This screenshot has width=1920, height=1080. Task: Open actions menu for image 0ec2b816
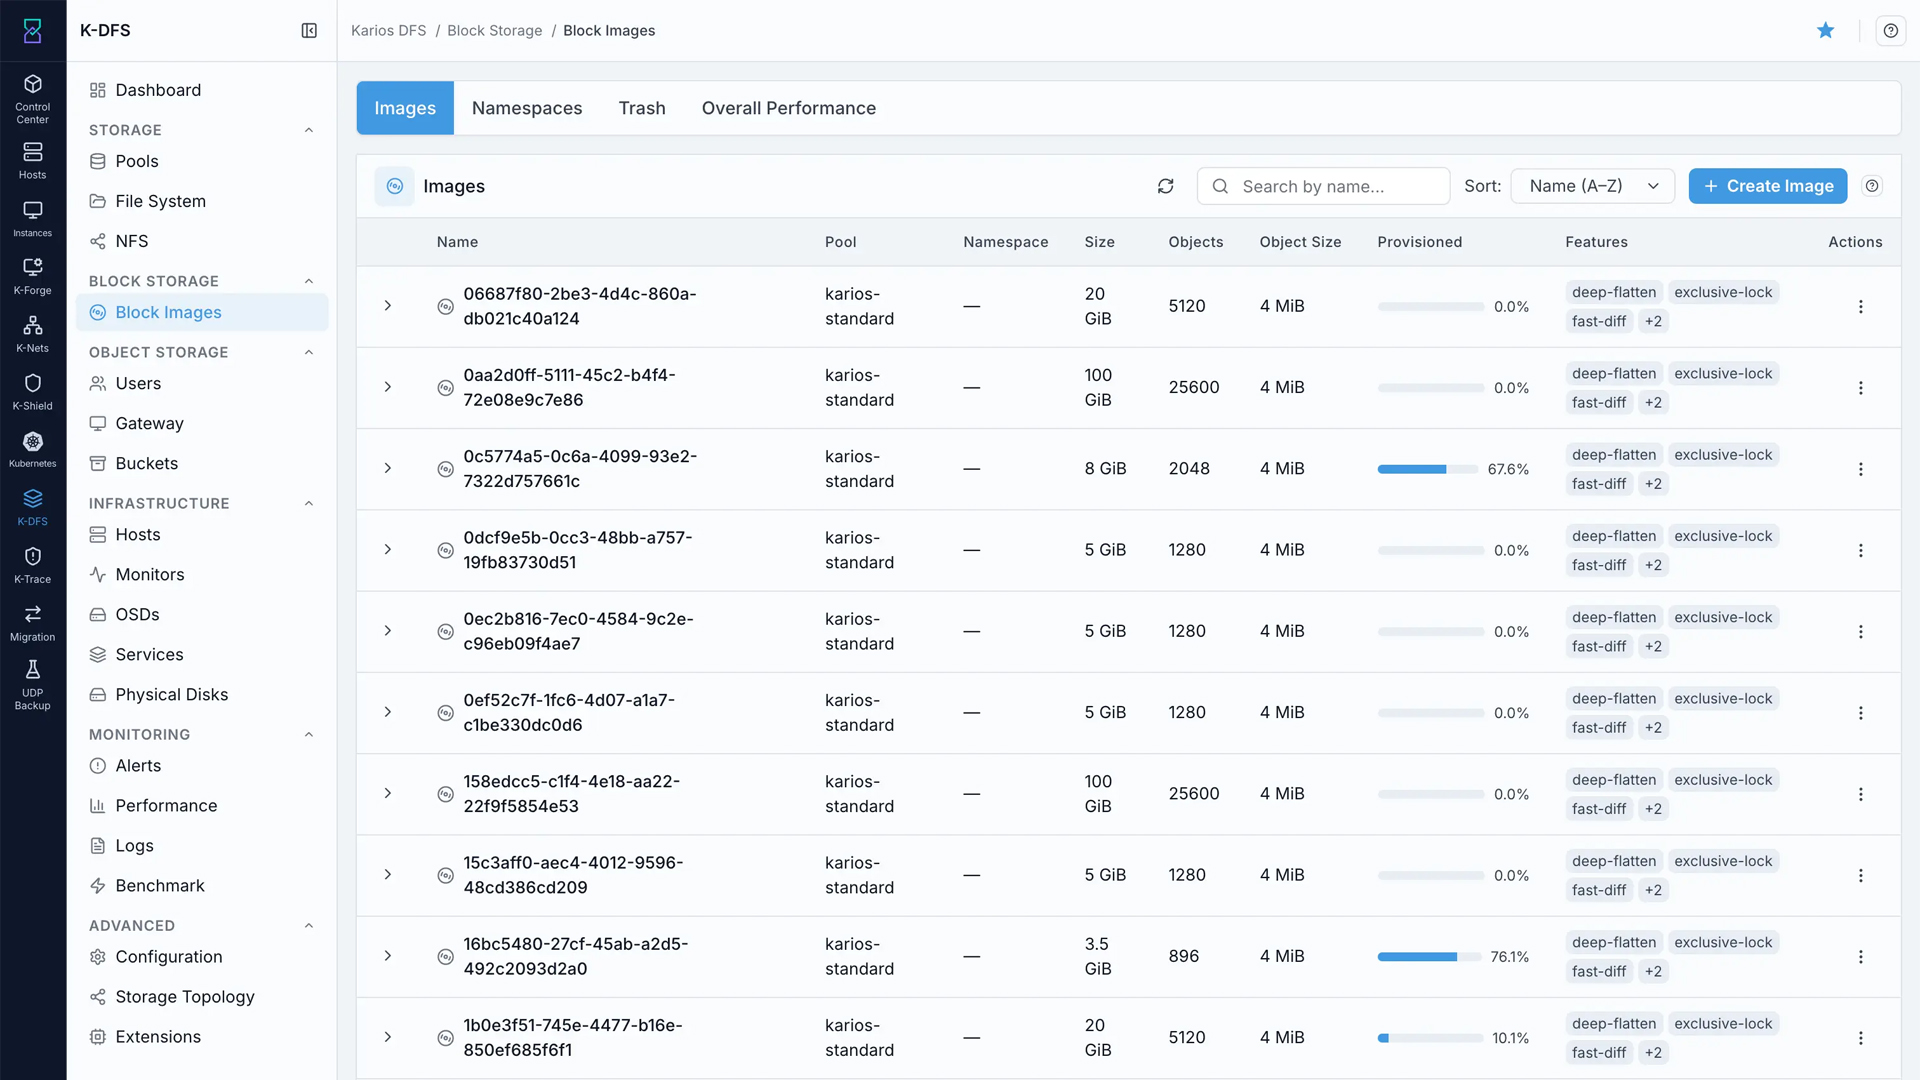point(1861,632)
